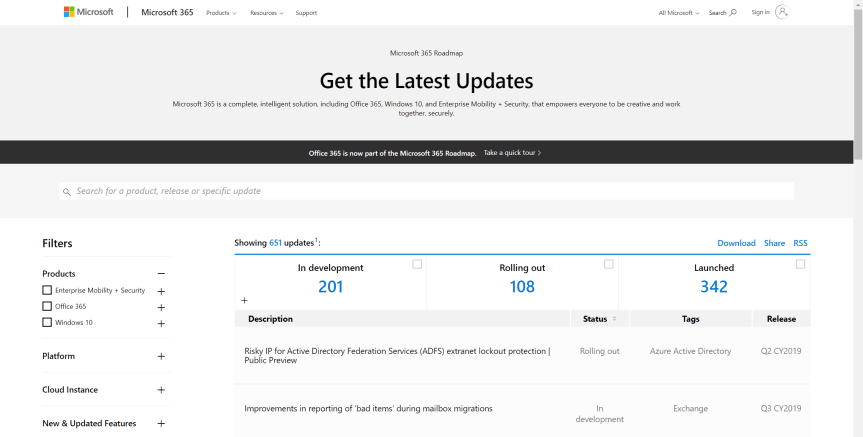Expand the Platform filter section
Image resolution: width=863 pixels, height=437 pixels.
161,356
